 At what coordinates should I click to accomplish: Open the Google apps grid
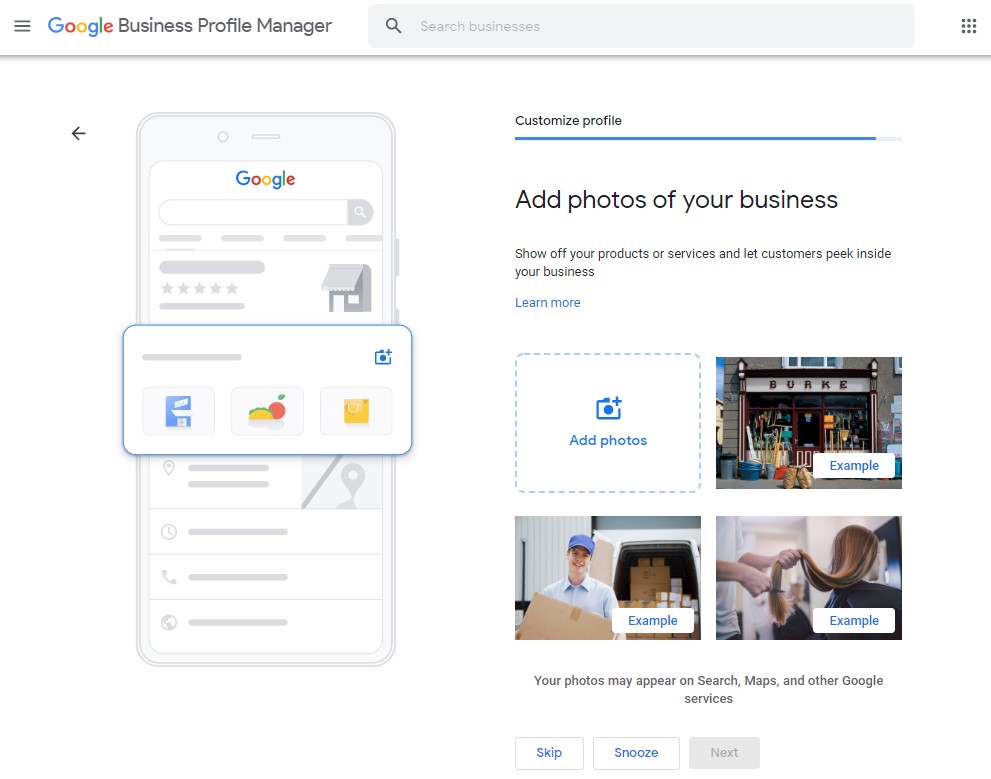(968, 26)
